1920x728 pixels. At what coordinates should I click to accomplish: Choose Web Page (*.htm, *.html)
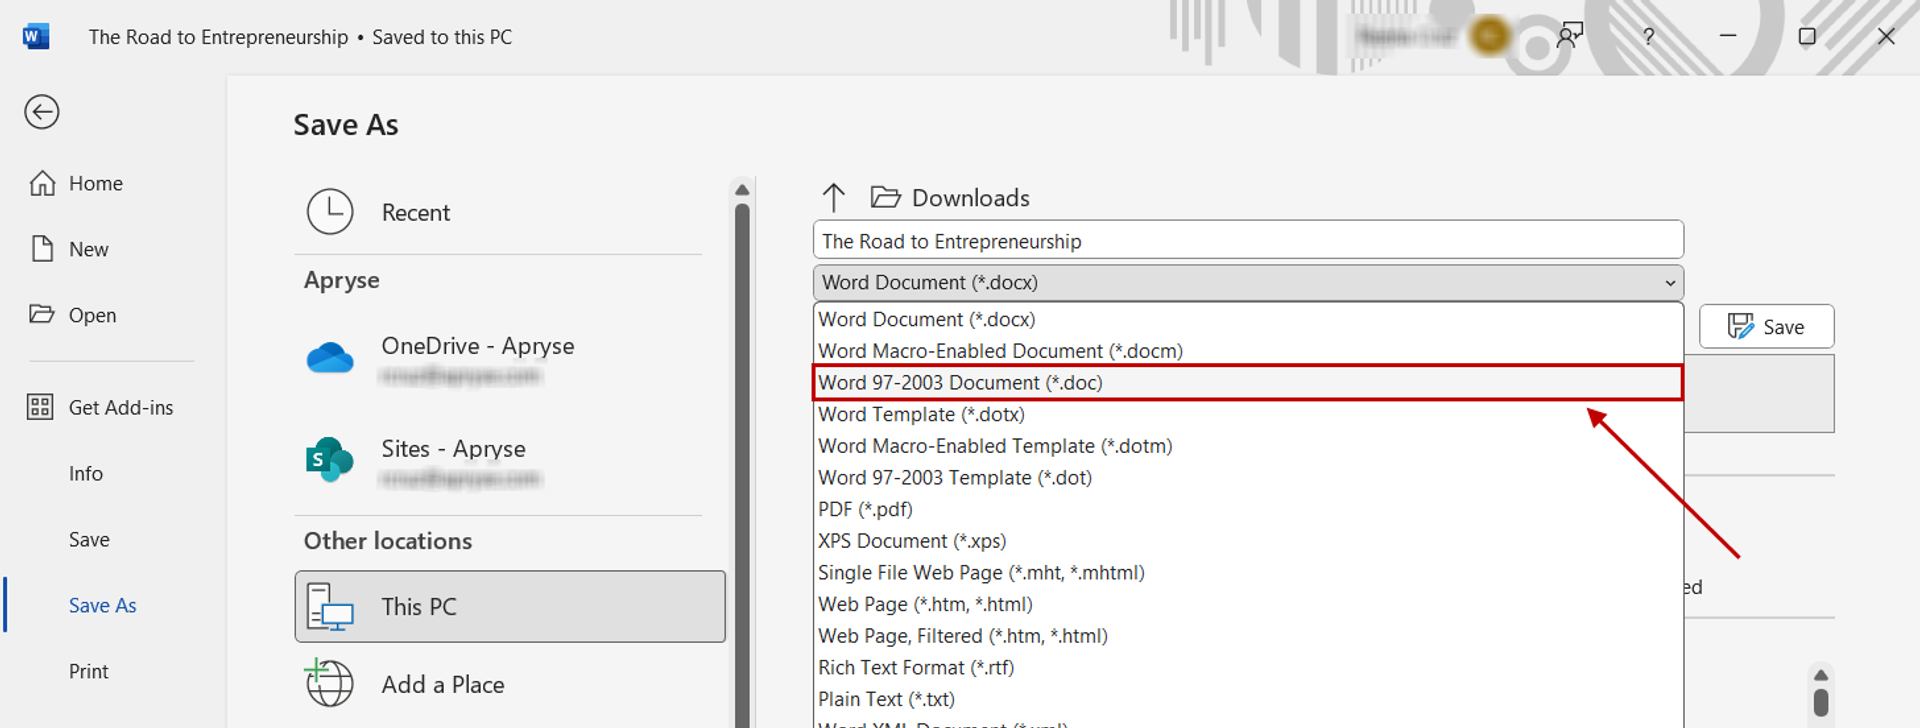pyautogui.click(x=1248, y=605)
